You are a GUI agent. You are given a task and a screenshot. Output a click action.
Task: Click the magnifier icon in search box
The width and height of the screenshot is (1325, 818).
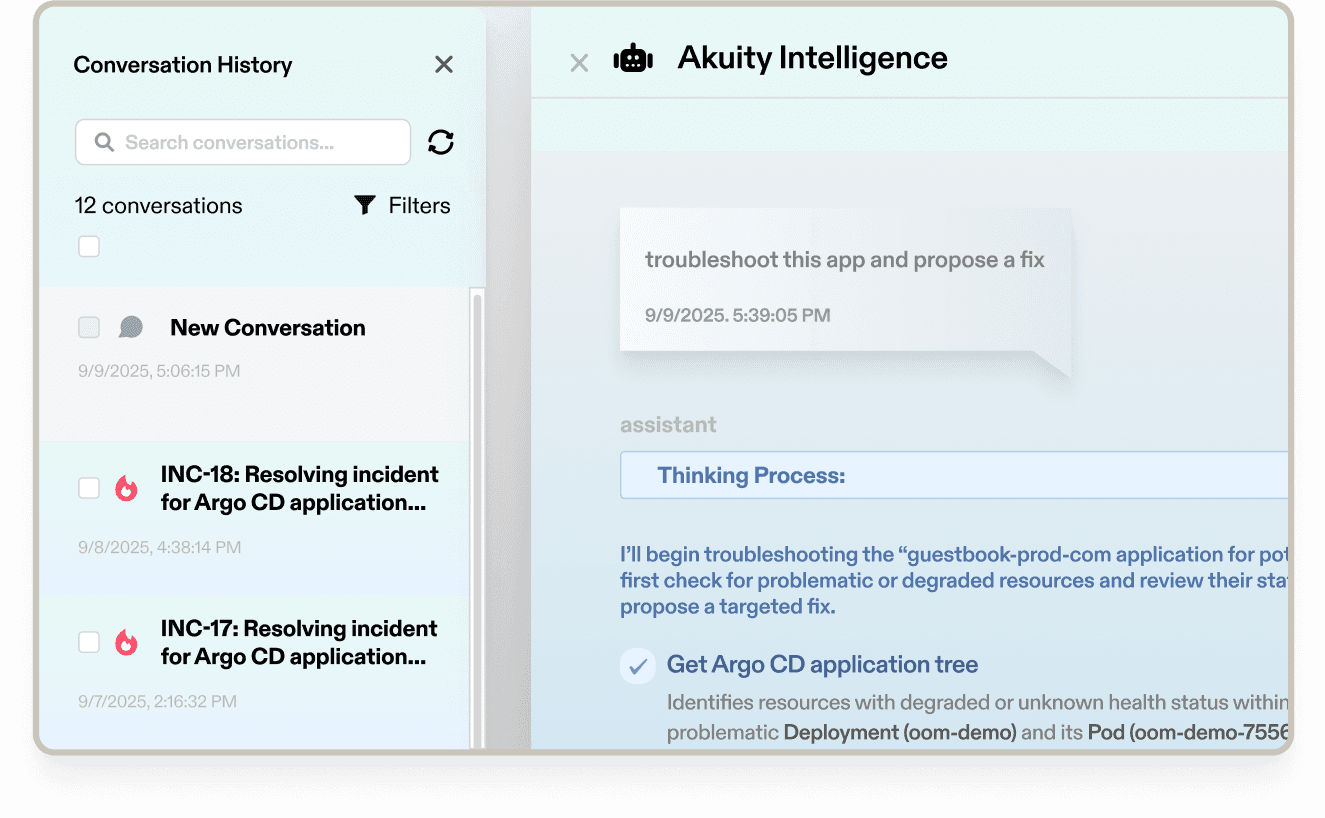click(104, 142)
